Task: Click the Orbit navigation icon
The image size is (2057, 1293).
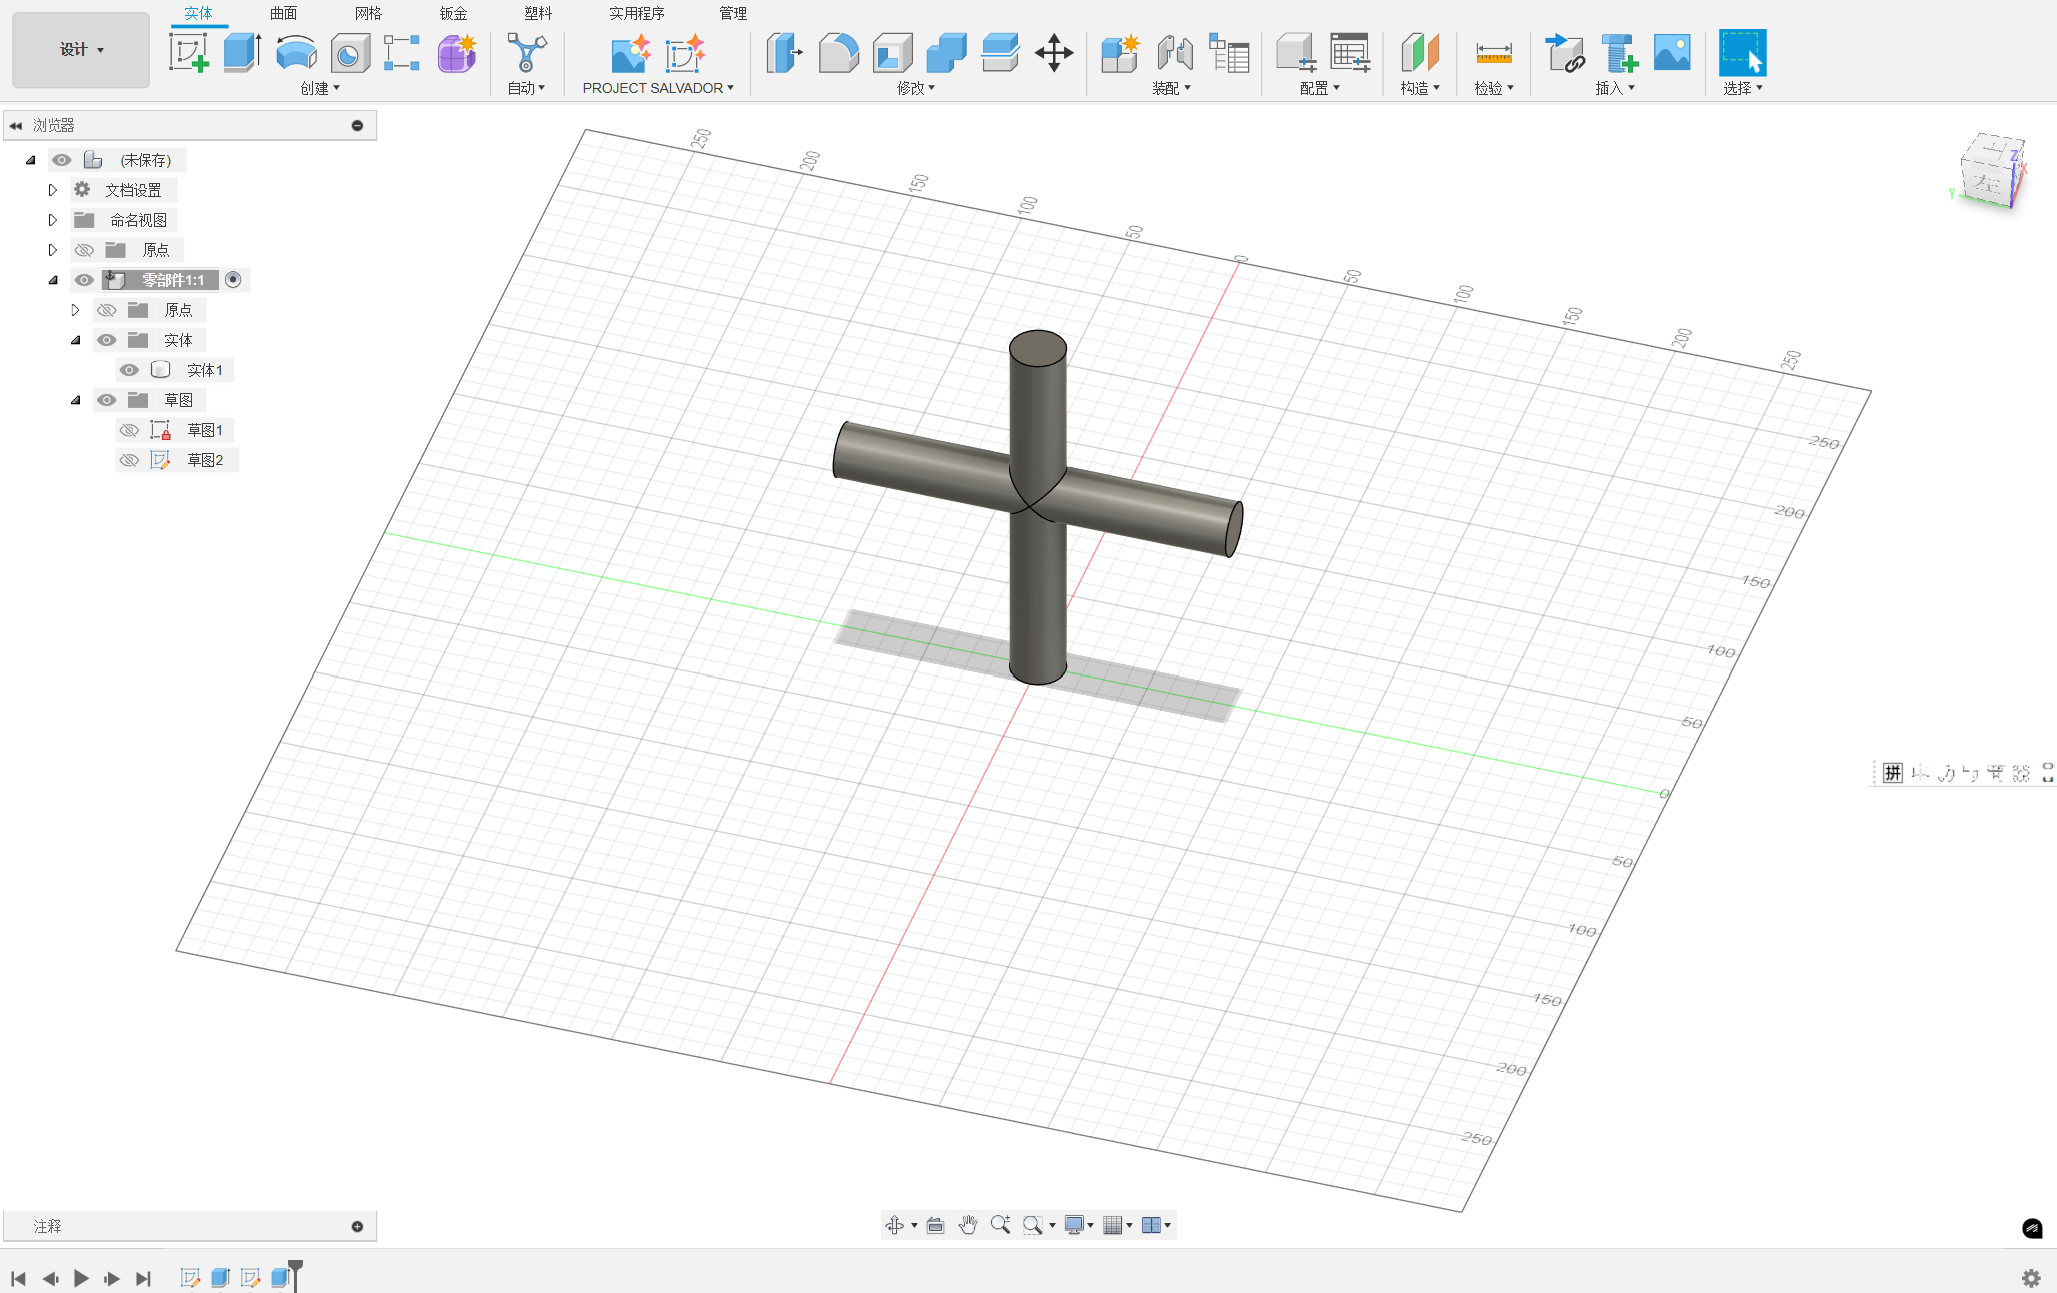Action: click(x=895, y=1225)
